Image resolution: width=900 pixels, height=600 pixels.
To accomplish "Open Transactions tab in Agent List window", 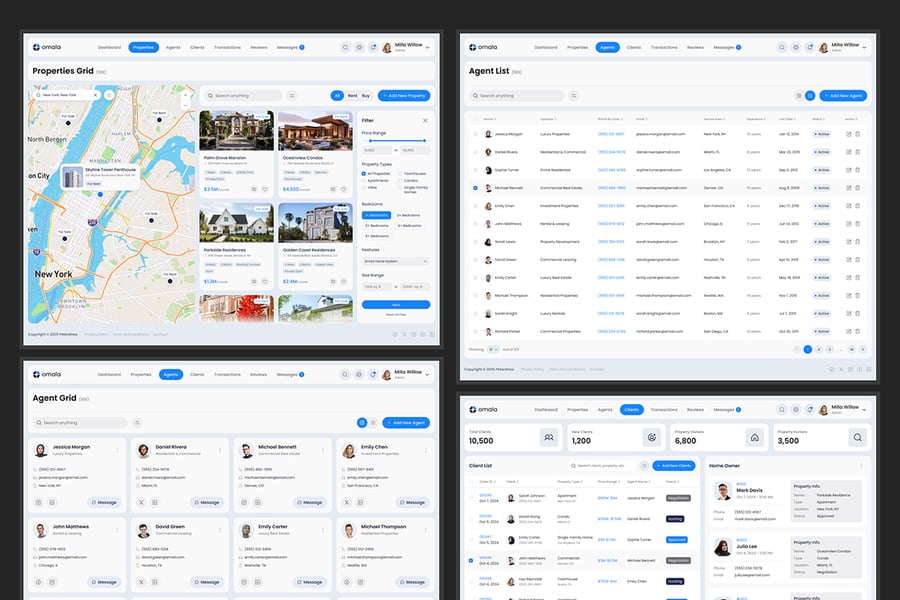I will [x=663, y=47].
